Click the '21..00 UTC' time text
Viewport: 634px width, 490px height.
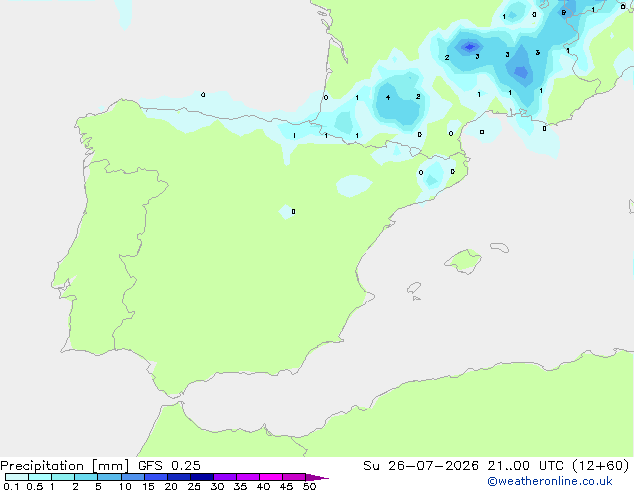pos(525,466)
